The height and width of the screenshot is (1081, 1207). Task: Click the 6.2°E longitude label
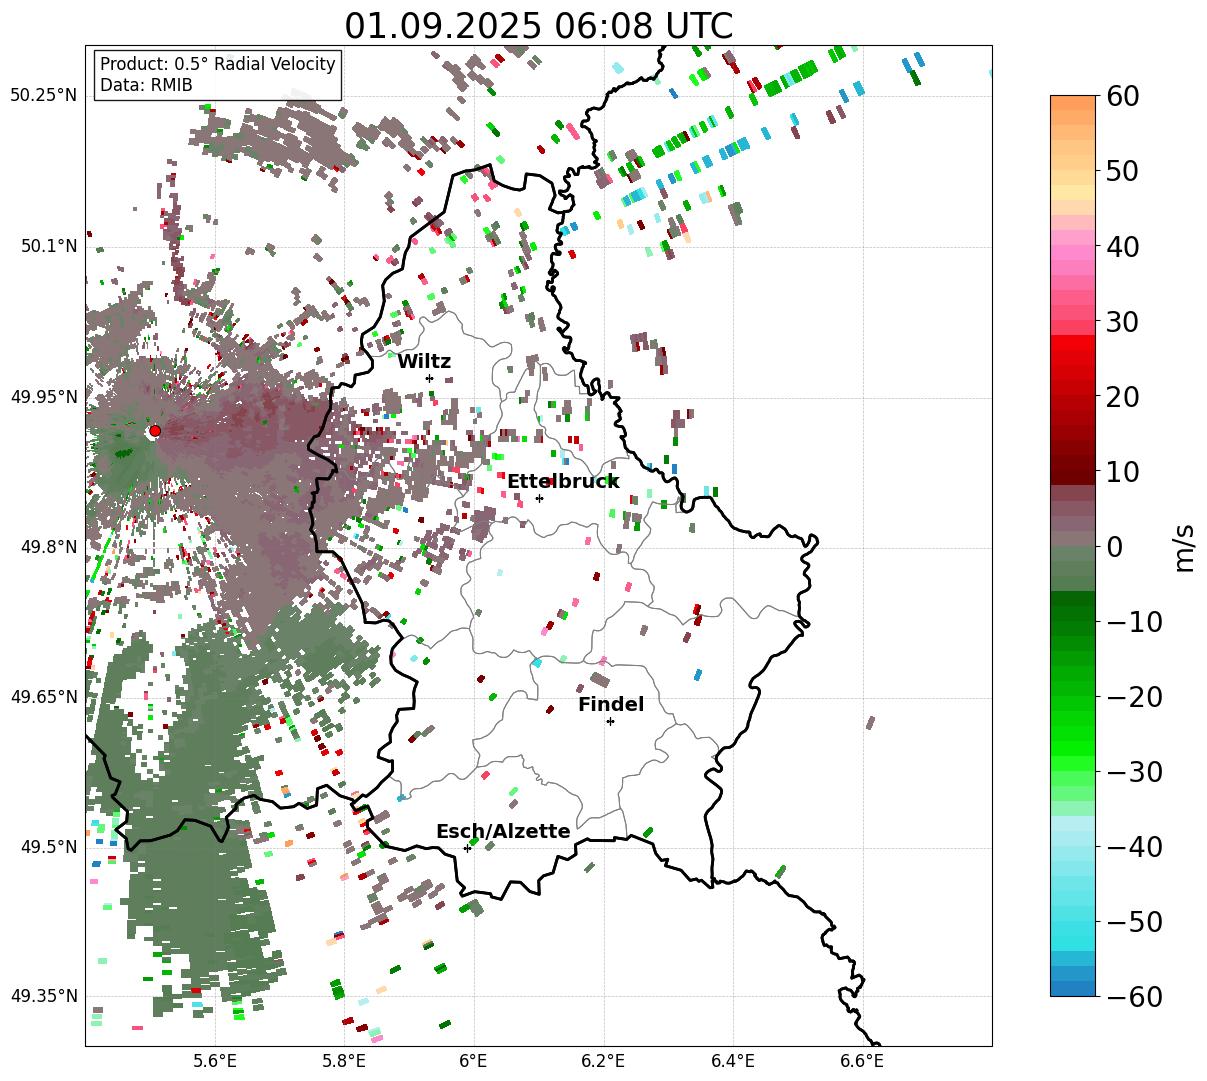tap(603, 1061)
